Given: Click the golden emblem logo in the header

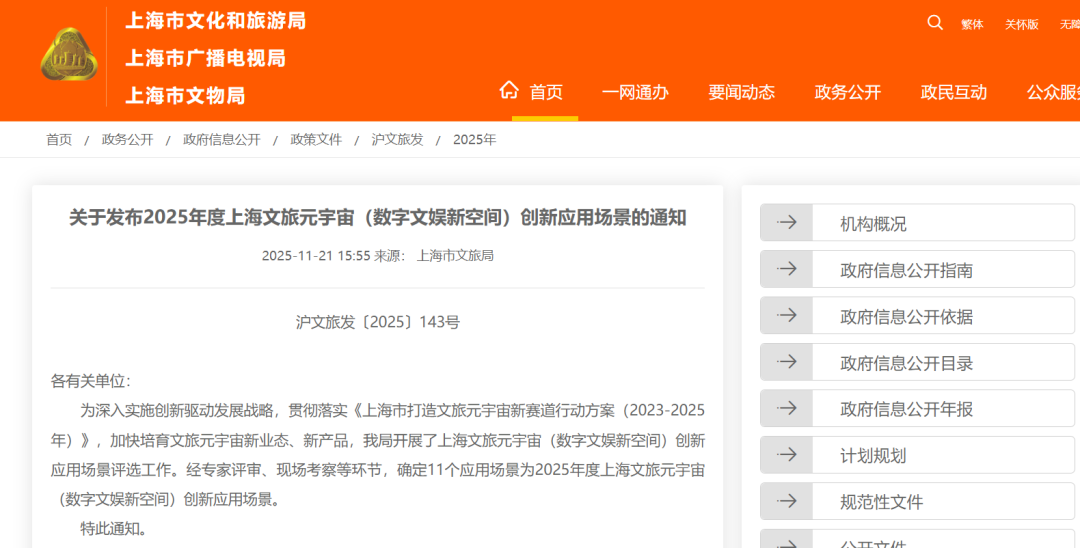Looking at the screenshot, I should click(69, 54).
